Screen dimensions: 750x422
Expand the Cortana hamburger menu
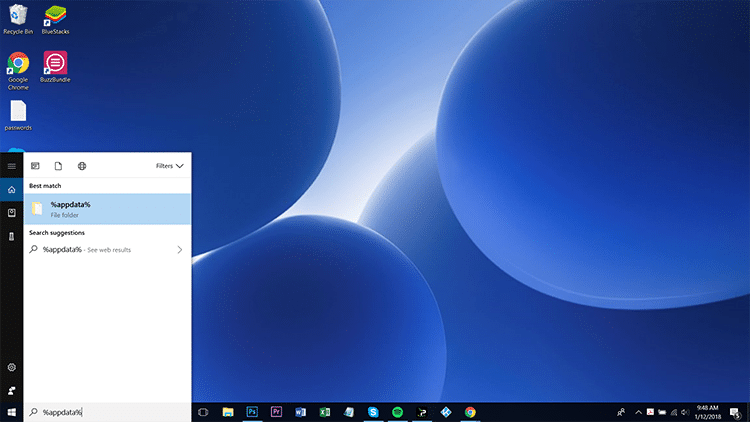(11, 166)
